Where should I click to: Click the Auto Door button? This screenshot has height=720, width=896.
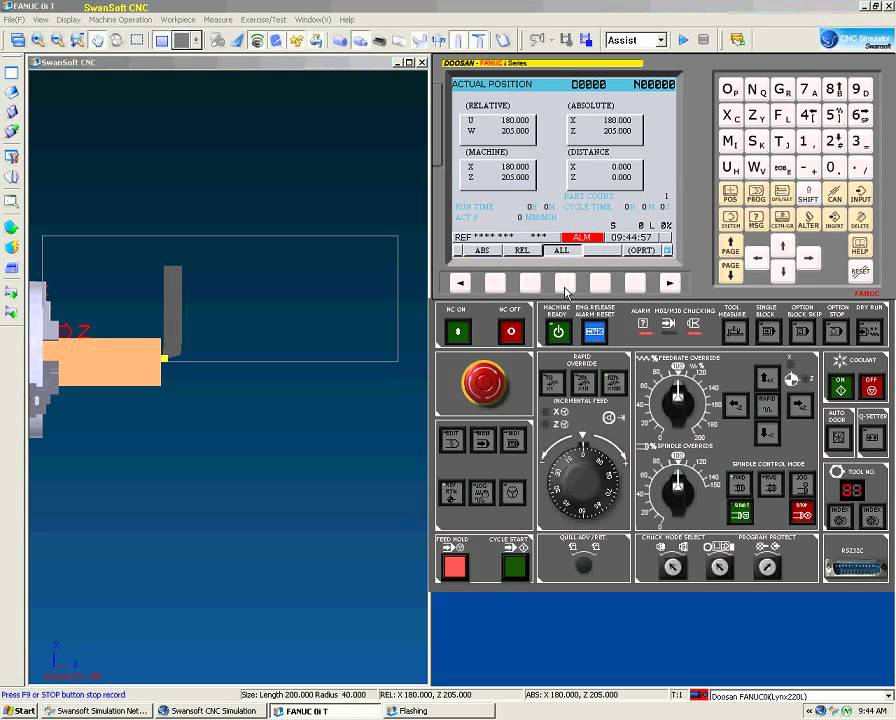(x=838, y=438)
